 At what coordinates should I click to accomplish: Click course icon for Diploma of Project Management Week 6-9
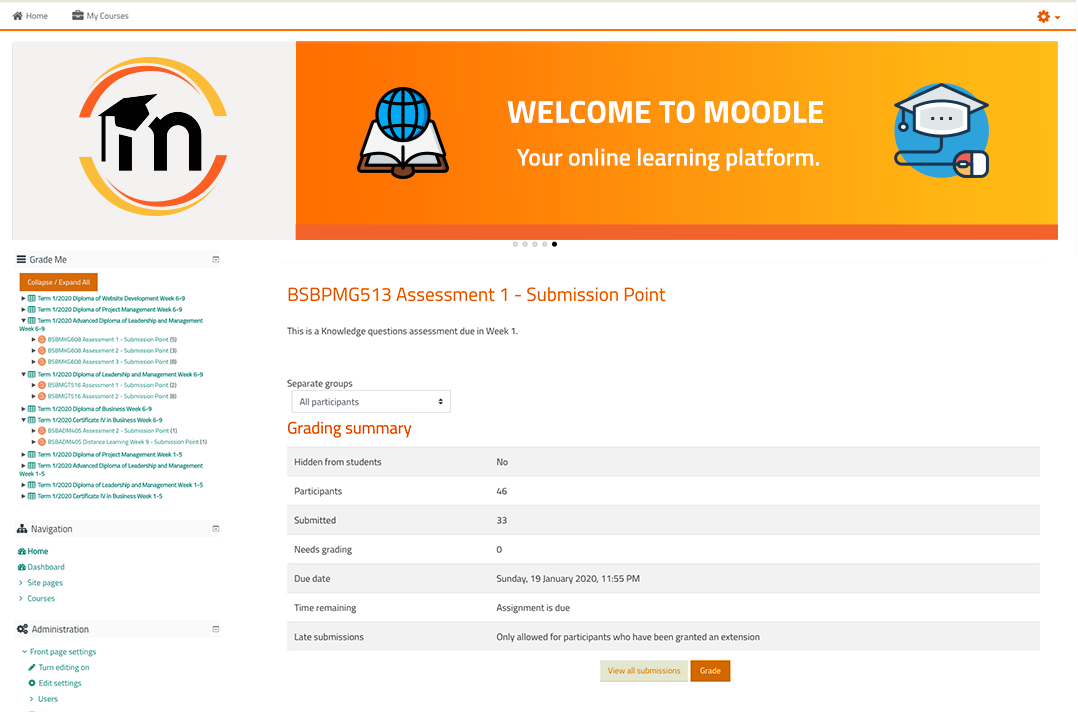[x=32, y=309]
